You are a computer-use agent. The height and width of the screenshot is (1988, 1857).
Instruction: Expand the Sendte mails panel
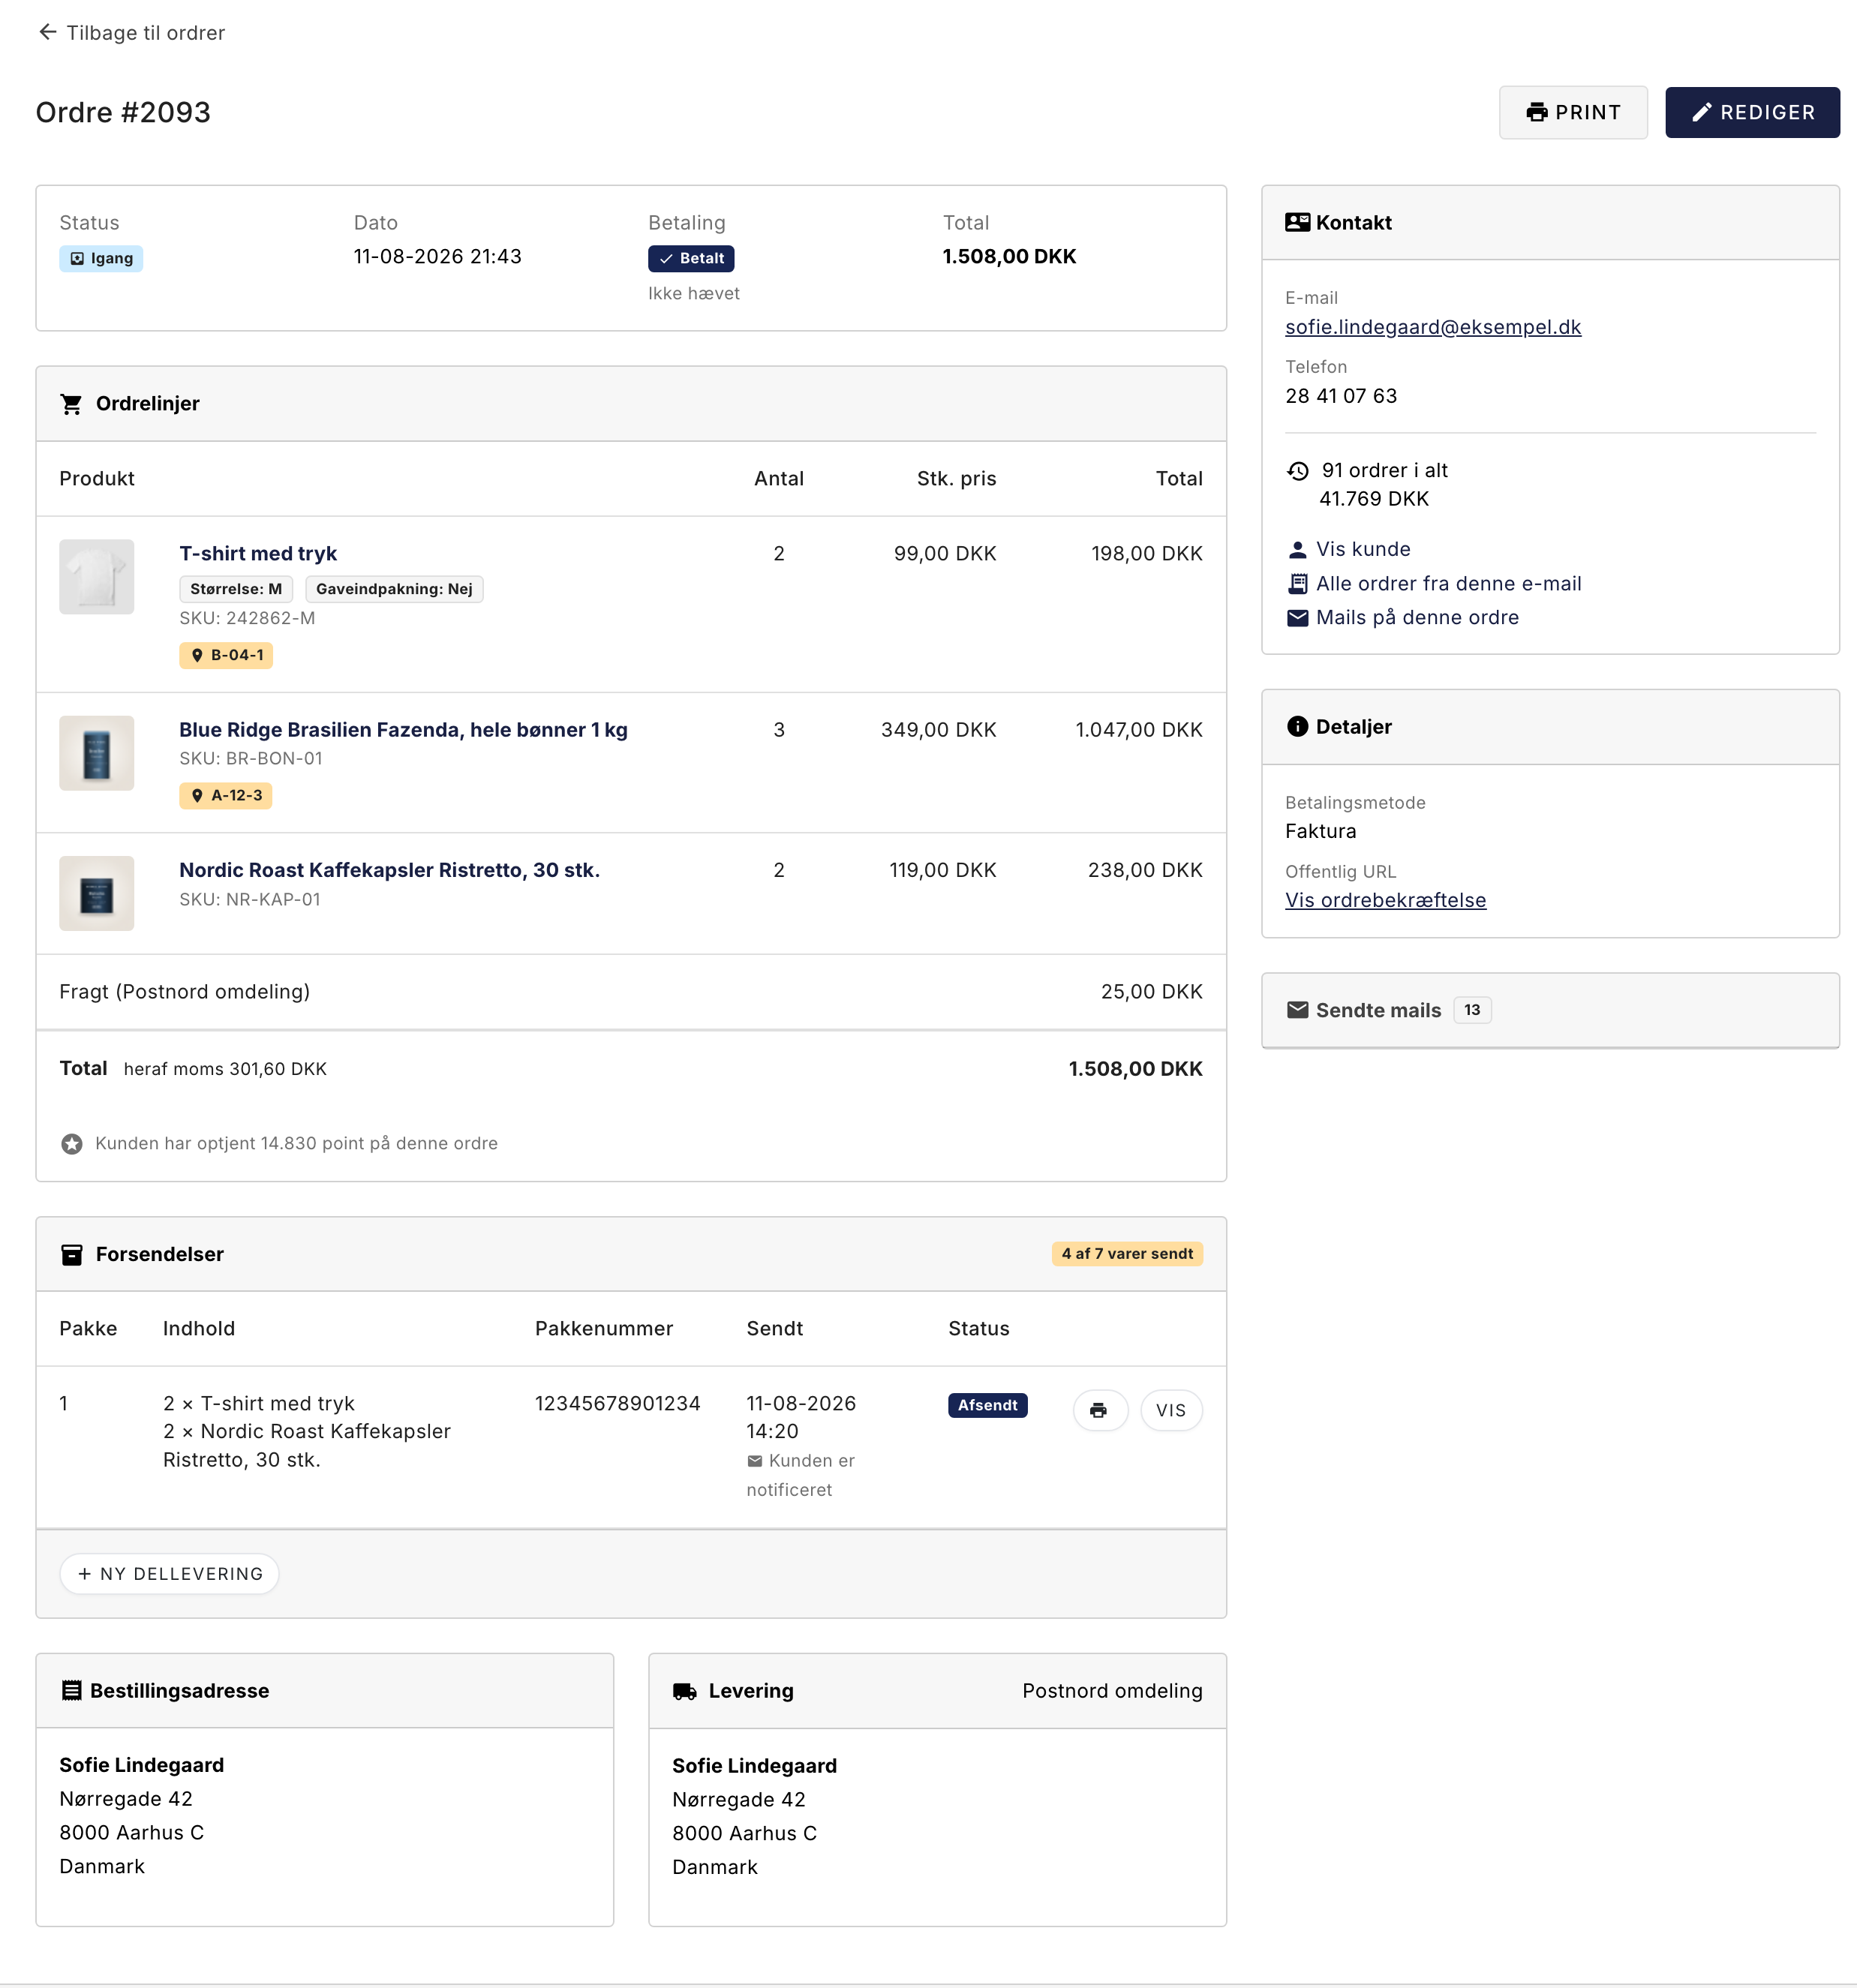[x=1549, y=1010]
